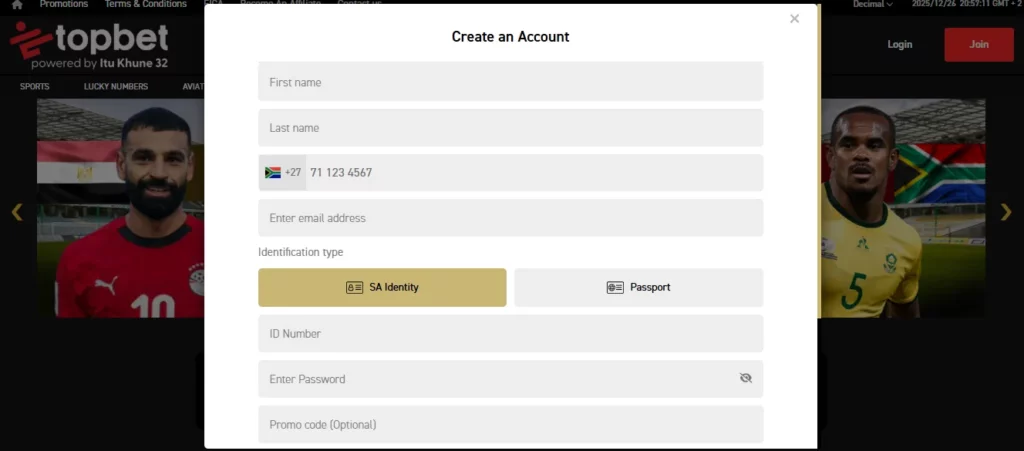Click the First name input field
This screenshot has height=451, width=1024.
510,82
